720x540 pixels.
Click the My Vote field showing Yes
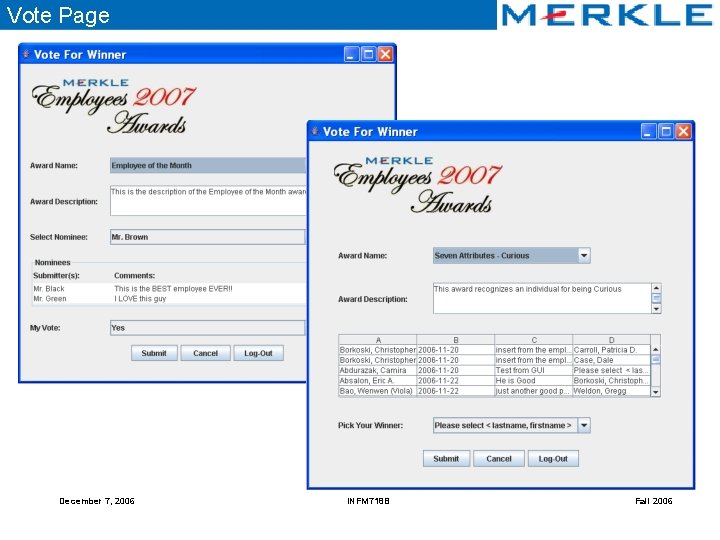click(x=208, y=328)
